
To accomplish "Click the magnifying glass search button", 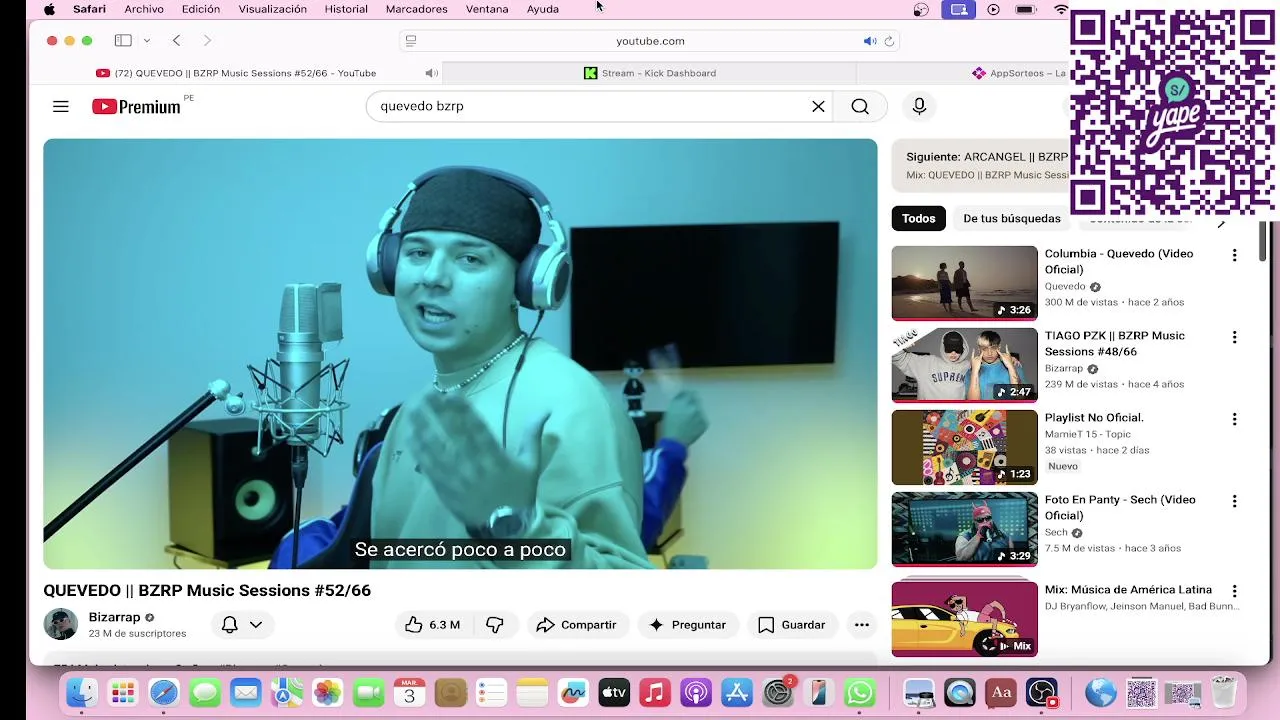I will 860,106.
